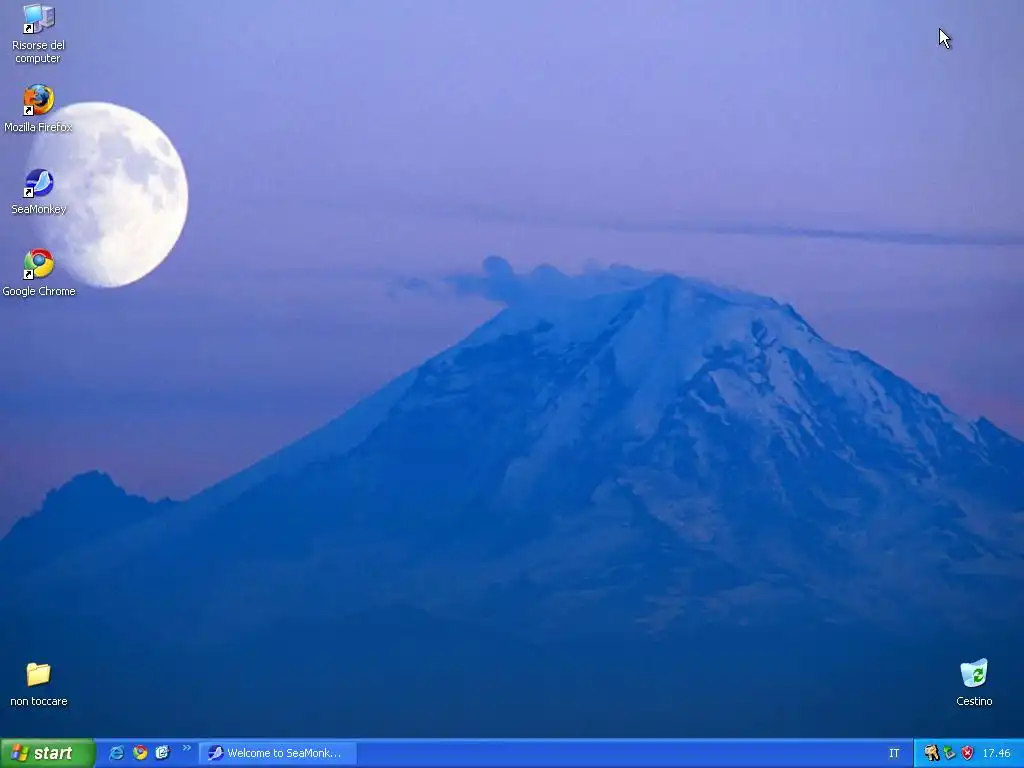1024x768 pixels.
Task: Select the Google Chrome desktop shortcut
Action: click(39, 273)
